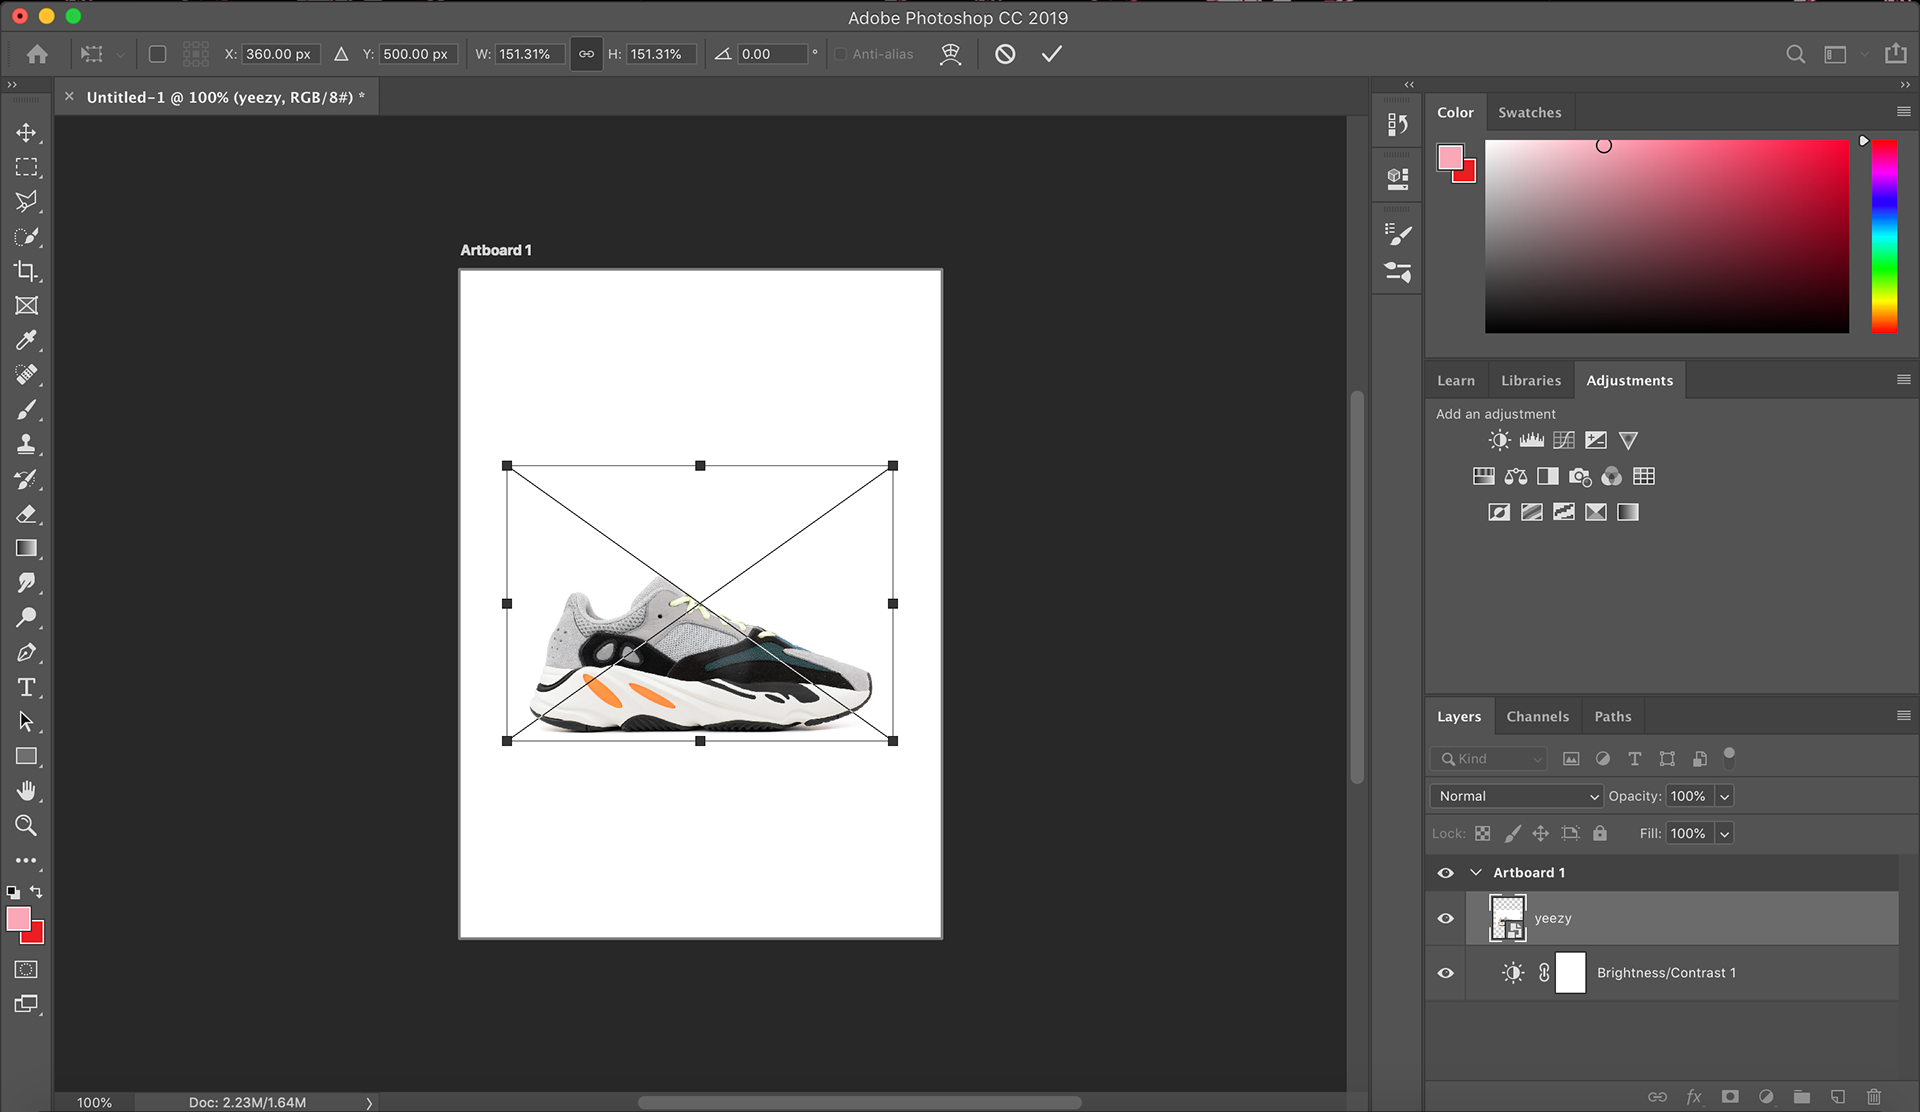Open the blend mode Normal dropdown

[x=1517, y=796]
